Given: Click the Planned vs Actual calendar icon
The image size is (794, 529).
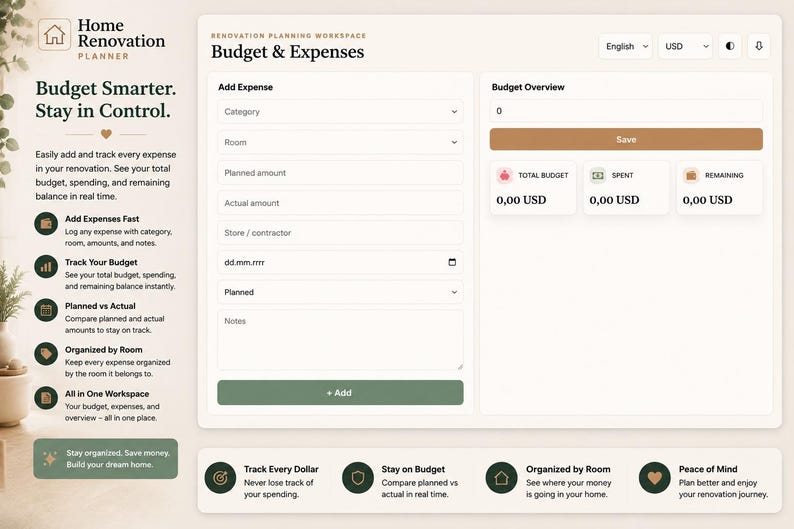Looking at the screenshot, I should pyautogui.click(x=46, y=310).
